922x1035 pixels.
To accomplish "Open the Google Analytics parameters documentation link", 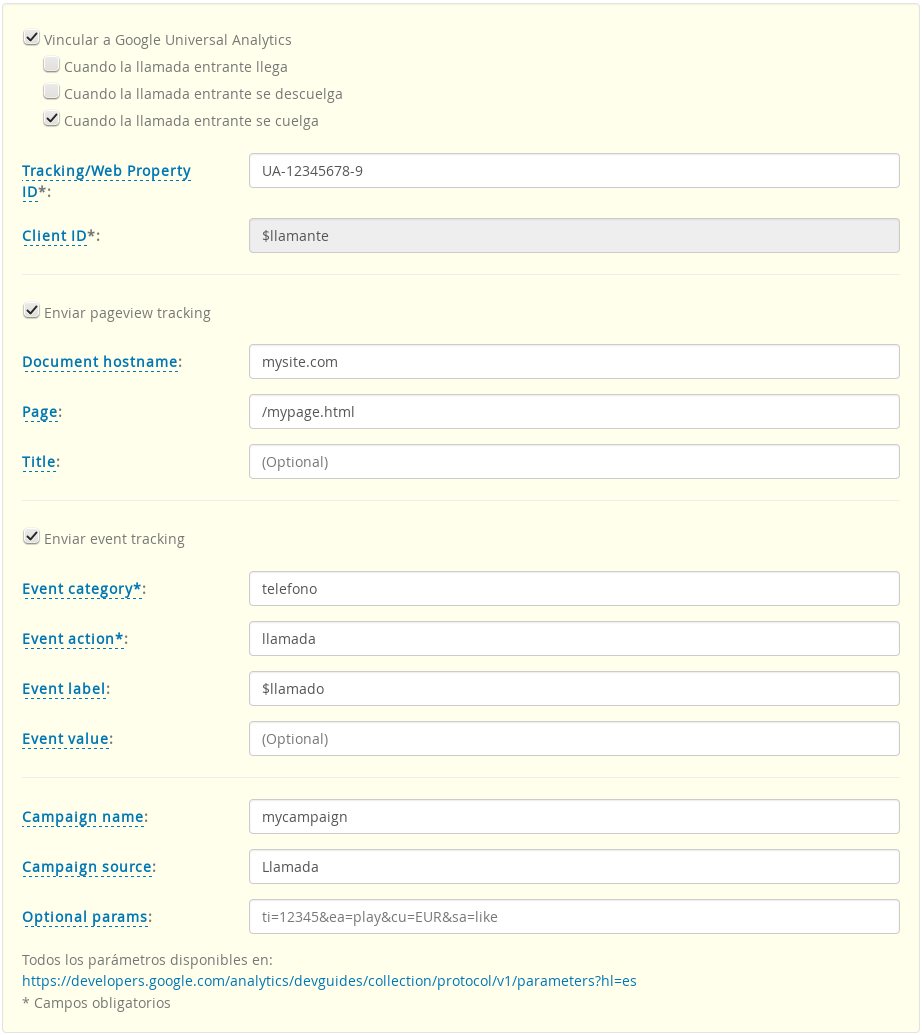I will [329, 981].
